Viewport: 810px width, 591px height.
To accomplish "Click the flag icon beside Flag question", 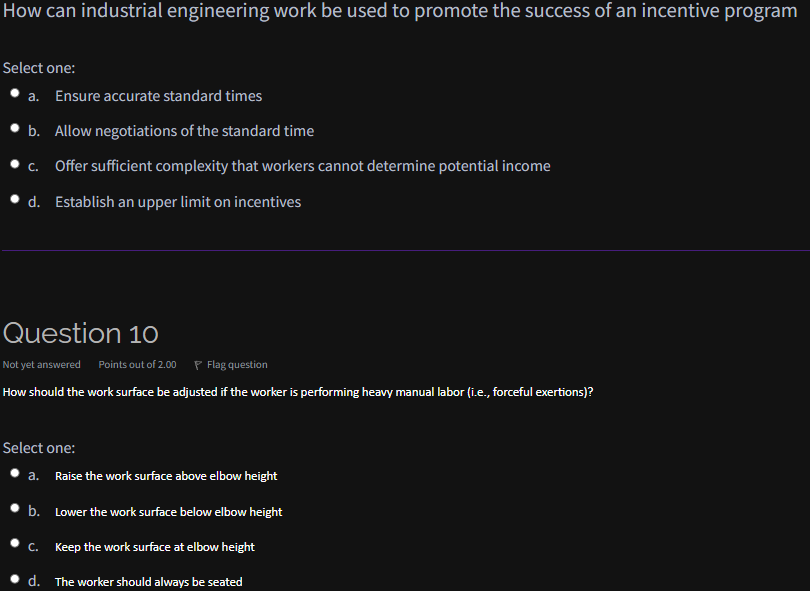I will coord(197,364).
